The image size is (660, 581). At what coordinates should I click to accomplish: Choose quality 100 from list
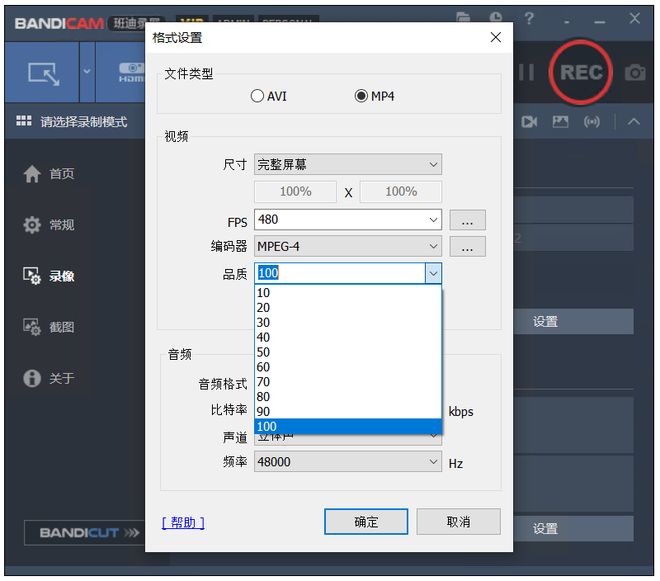click(348, 426)
